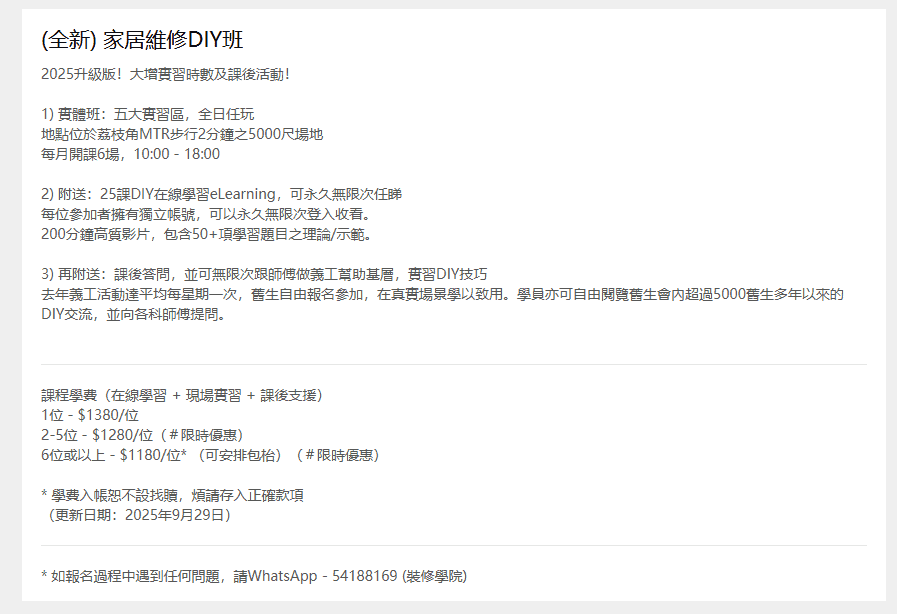Image resolution: width=897 pixels, height=614 pixels.
Task: Click the 裝修學院 name in the footer
Action: (x=434, y=576)
